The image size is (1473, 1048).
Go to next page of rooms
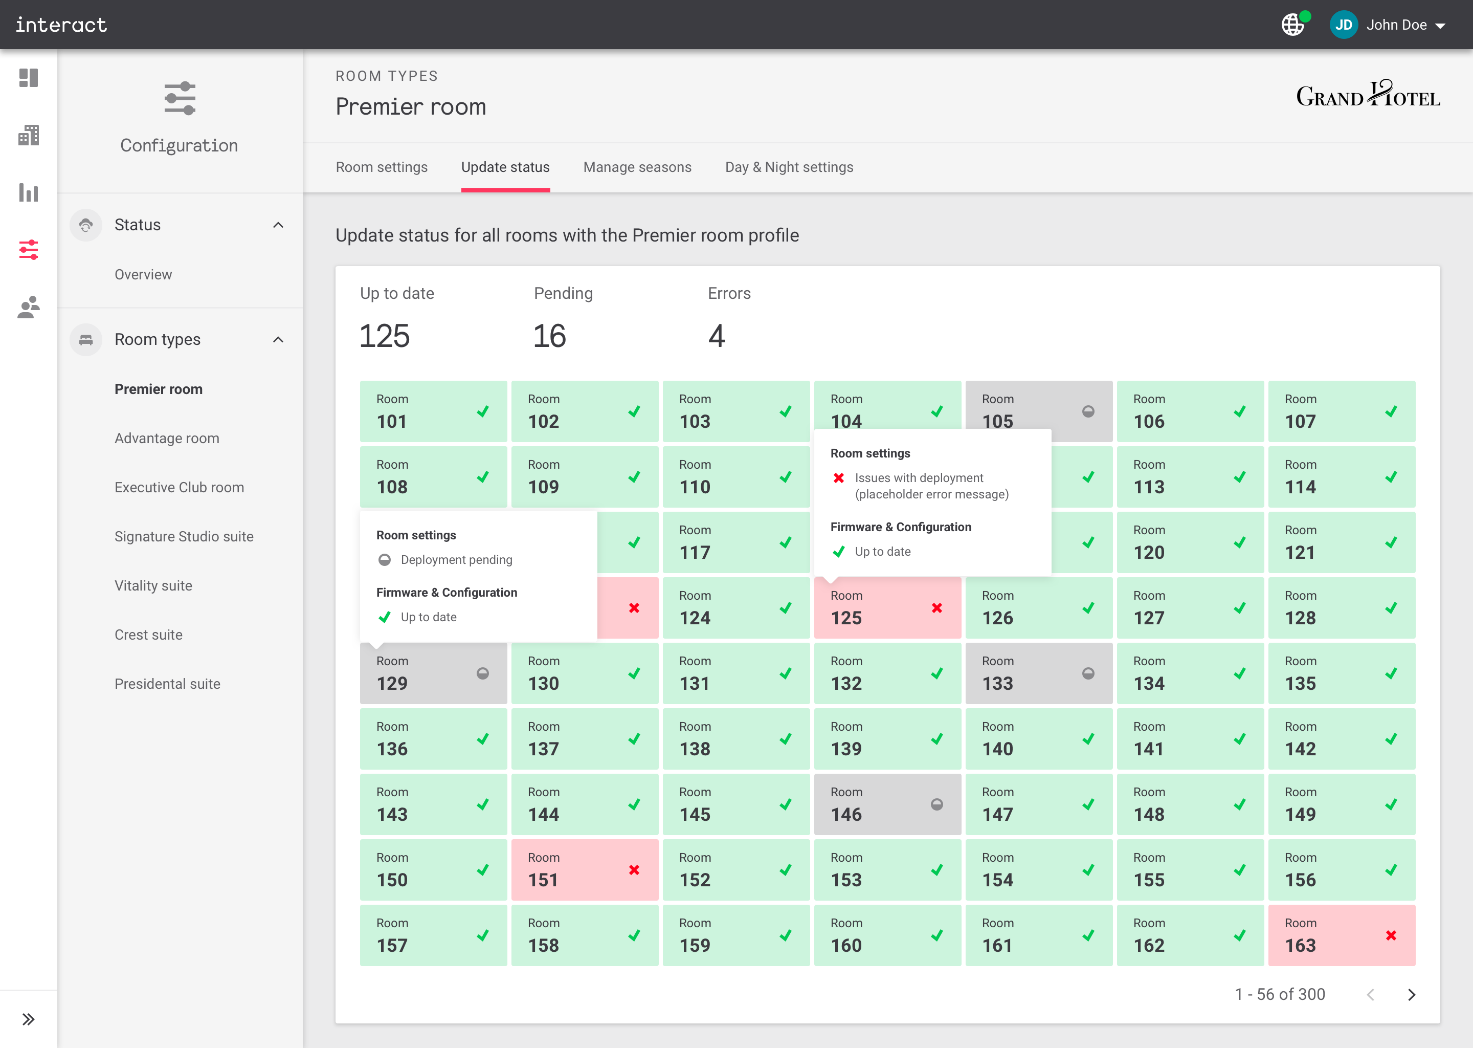pyautogui.click(x=1411, y=994)
